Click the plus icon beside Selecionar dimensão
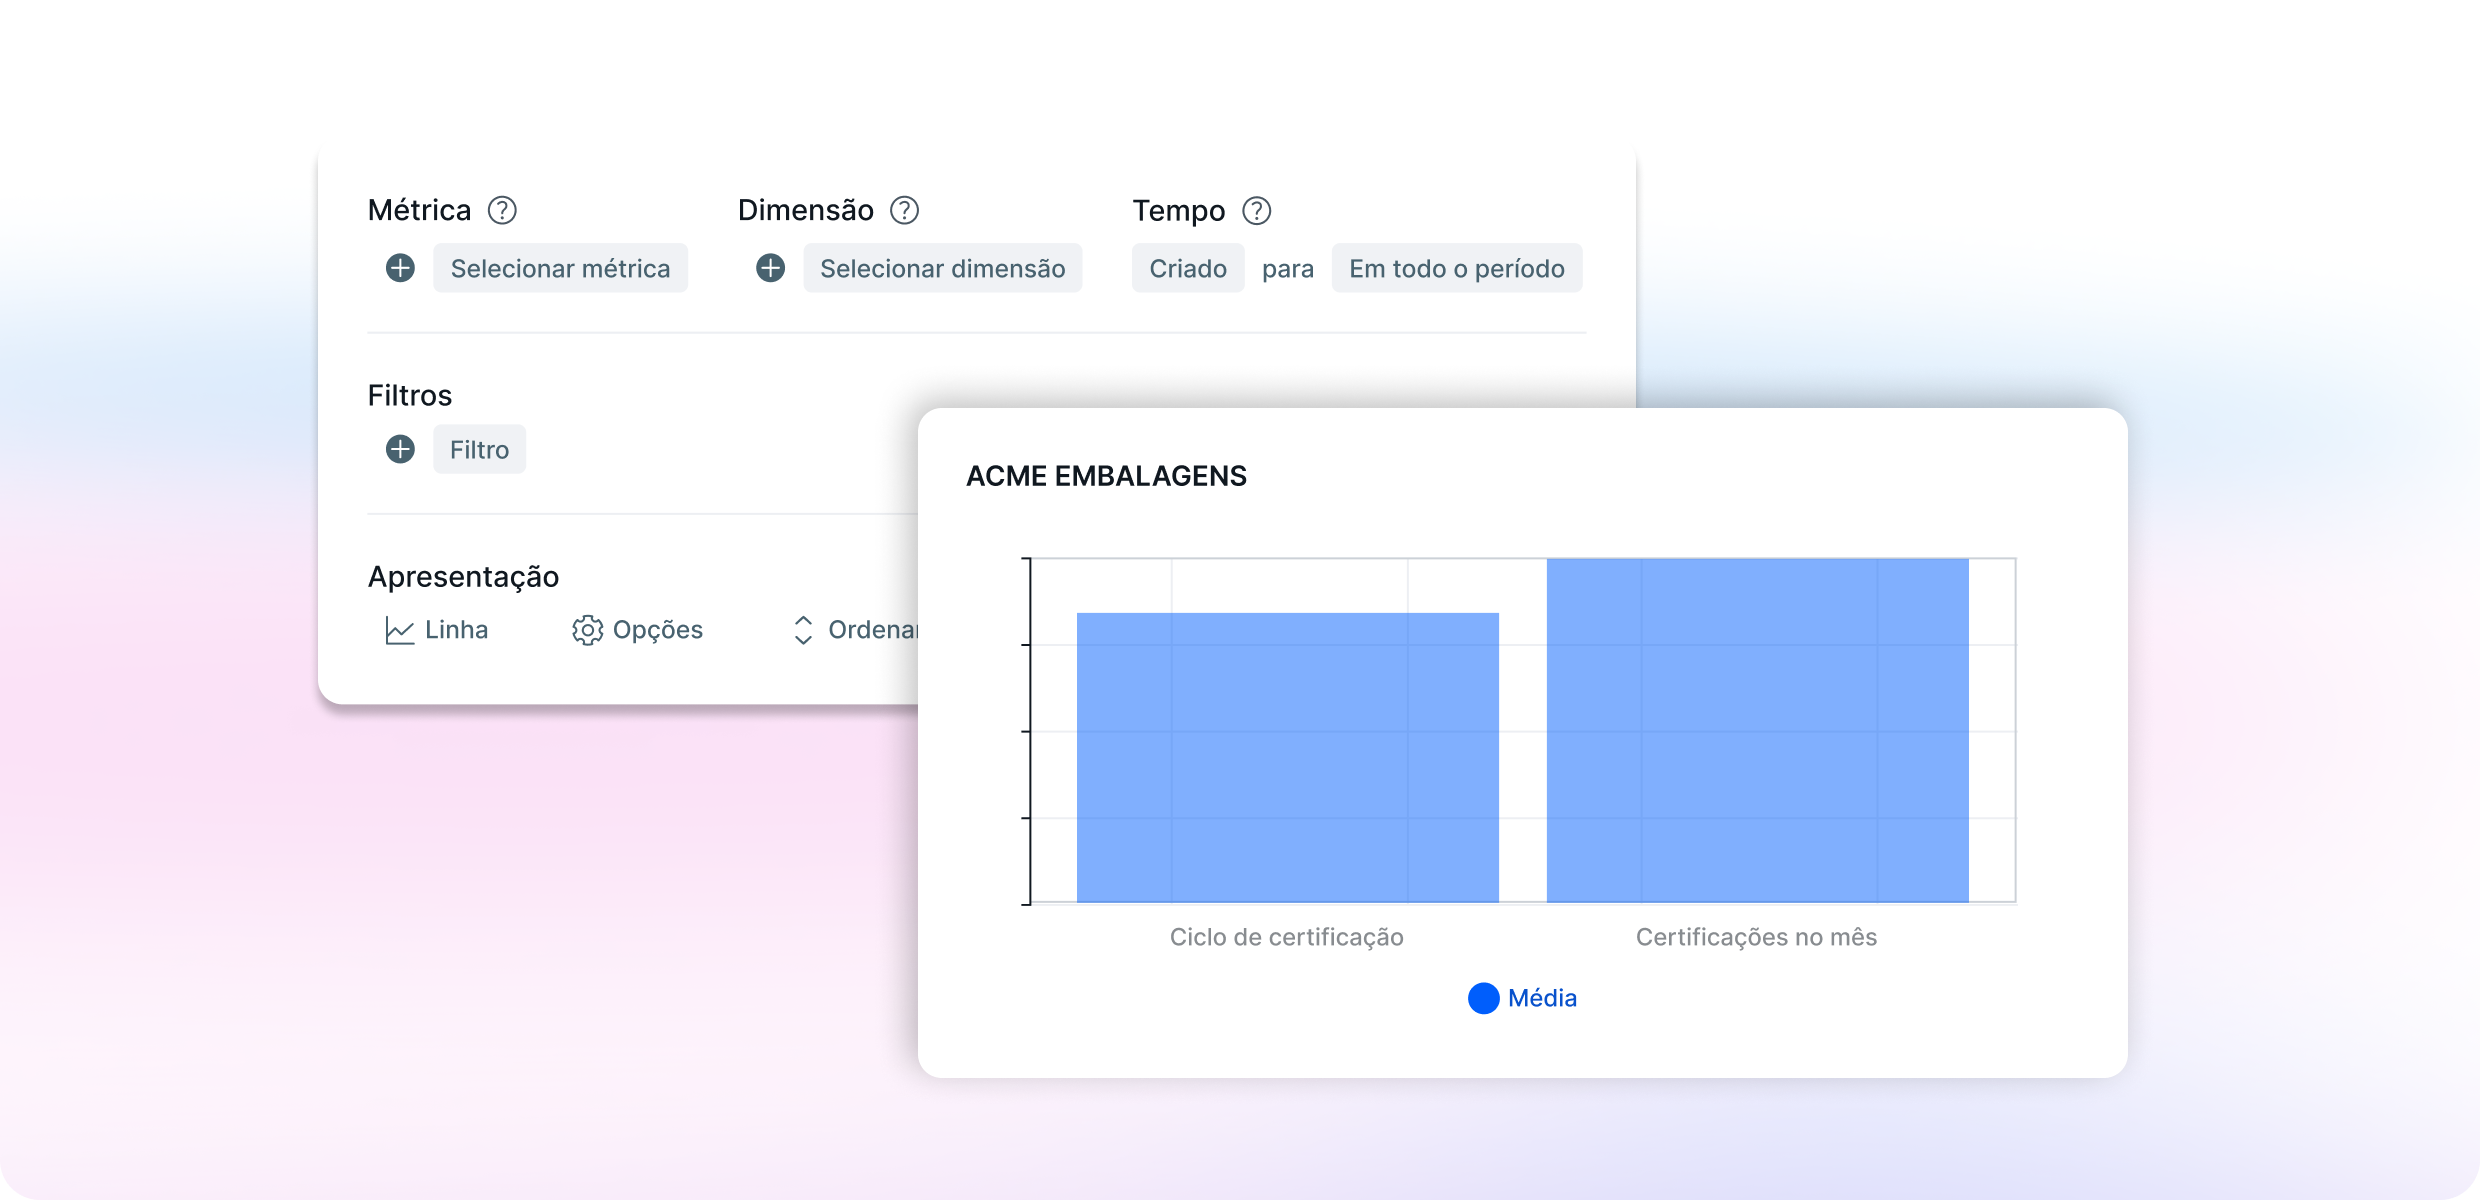The image size is (2480, 1200). point(770,268)
